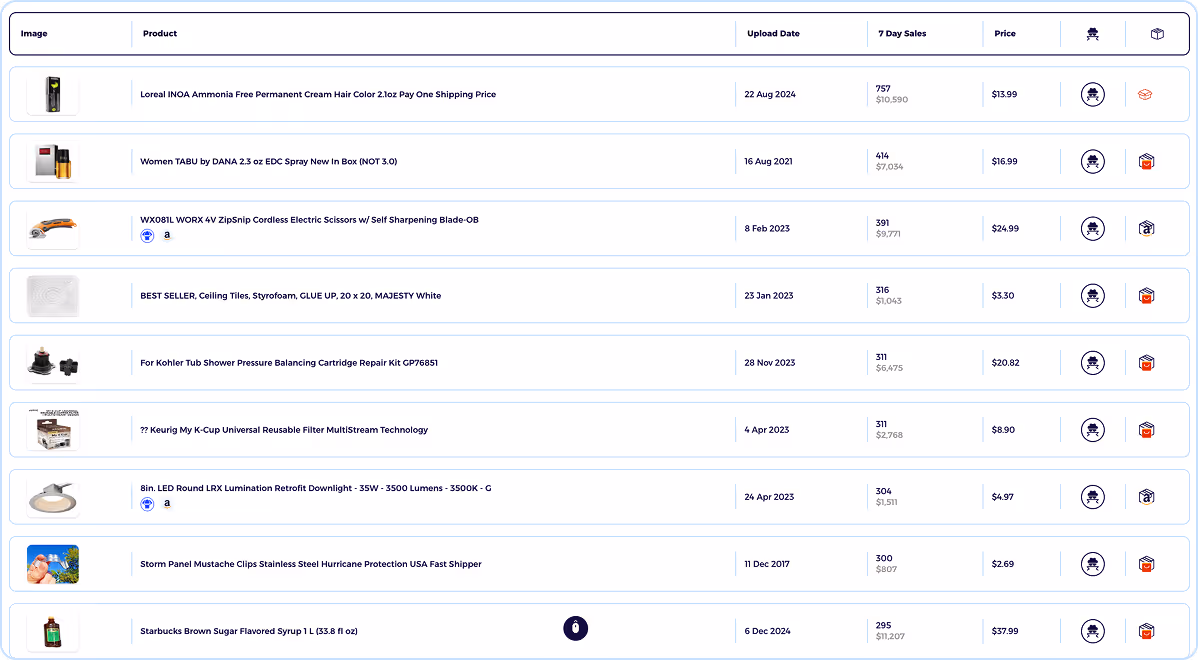Screen dimensions: 1198x660
Task: Open the supplier box icon for Keurig K-Cup
Action: pyautogui.click(x=1146, y=430)
